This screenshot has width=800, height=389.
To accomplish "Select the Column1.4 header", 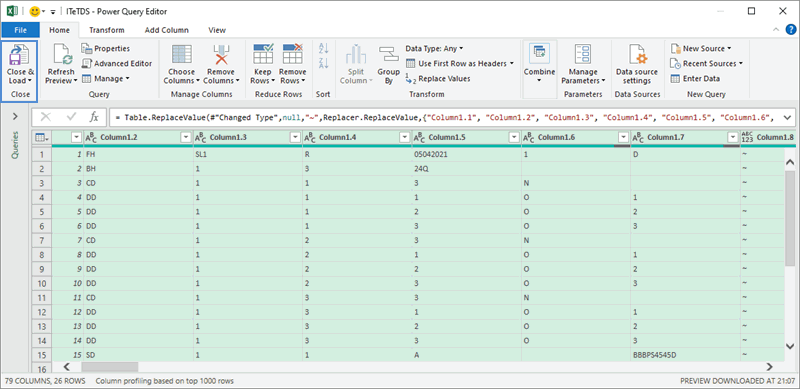I will [357, 137].
